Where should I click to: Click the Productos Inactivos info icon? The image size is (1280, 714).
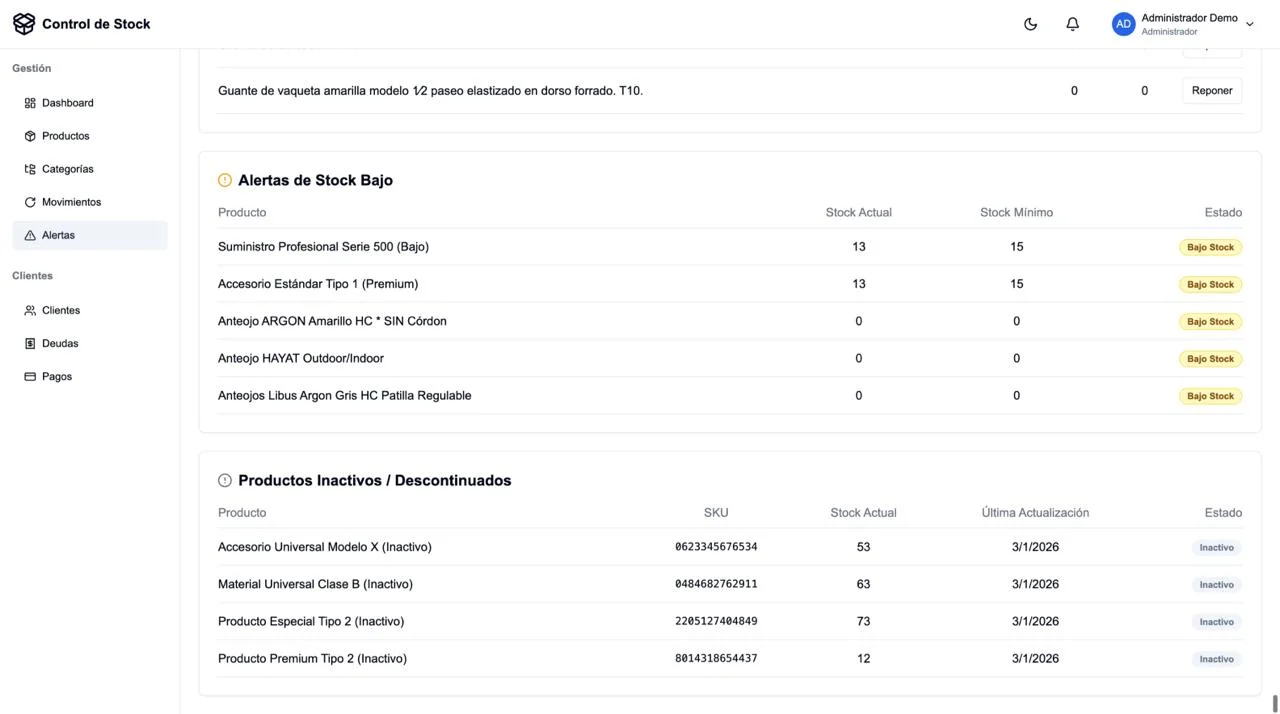225,480
